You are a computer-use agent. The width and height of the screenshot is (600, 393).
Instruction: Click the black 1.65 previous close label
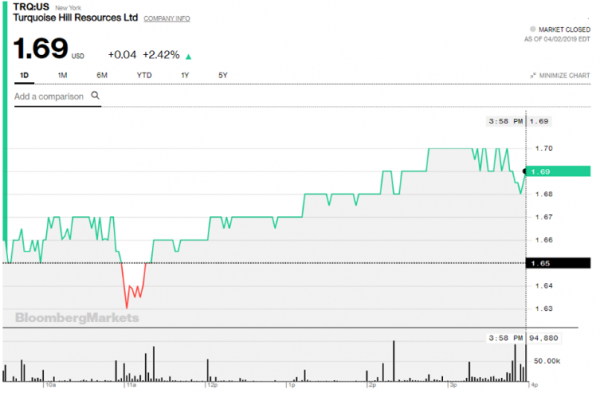tap(558, 263)
